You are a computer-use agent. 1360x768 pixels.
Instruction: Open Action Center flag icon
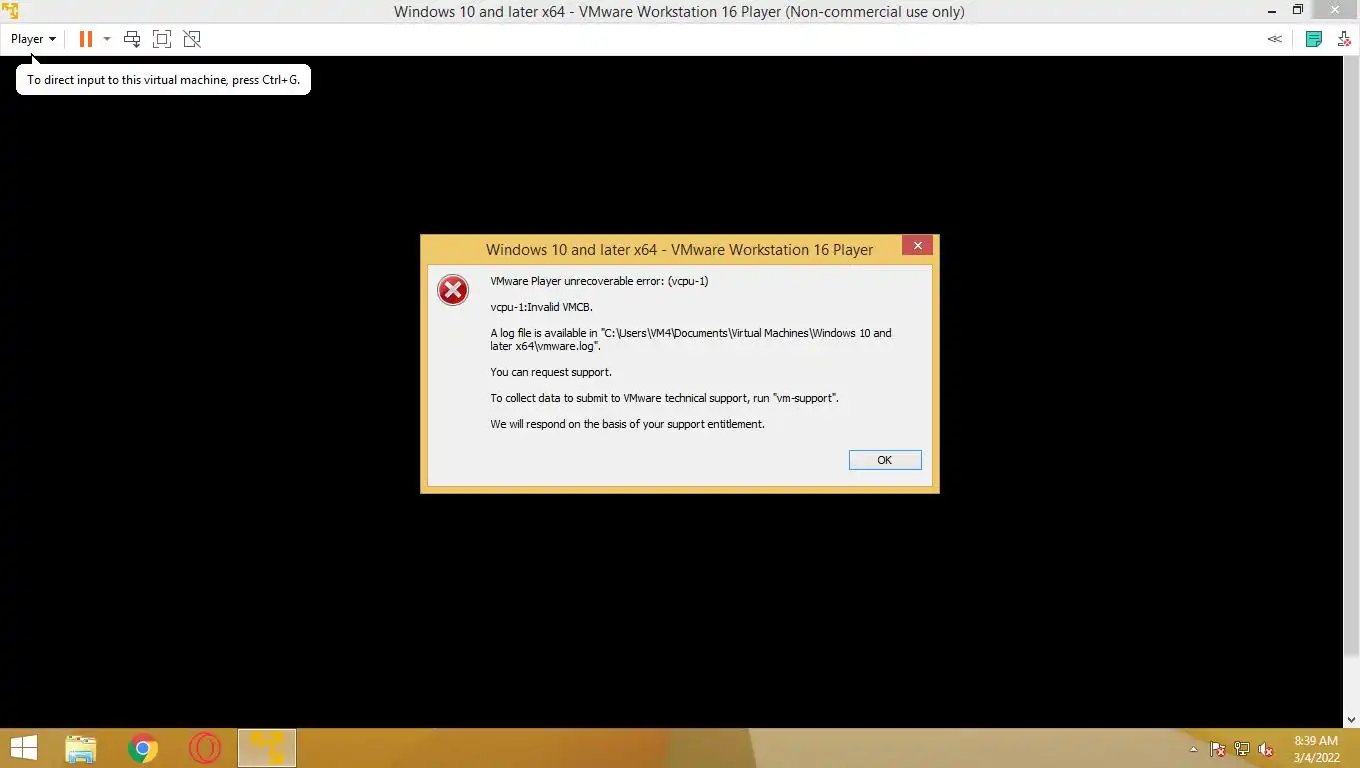(x=1218, y=749)
